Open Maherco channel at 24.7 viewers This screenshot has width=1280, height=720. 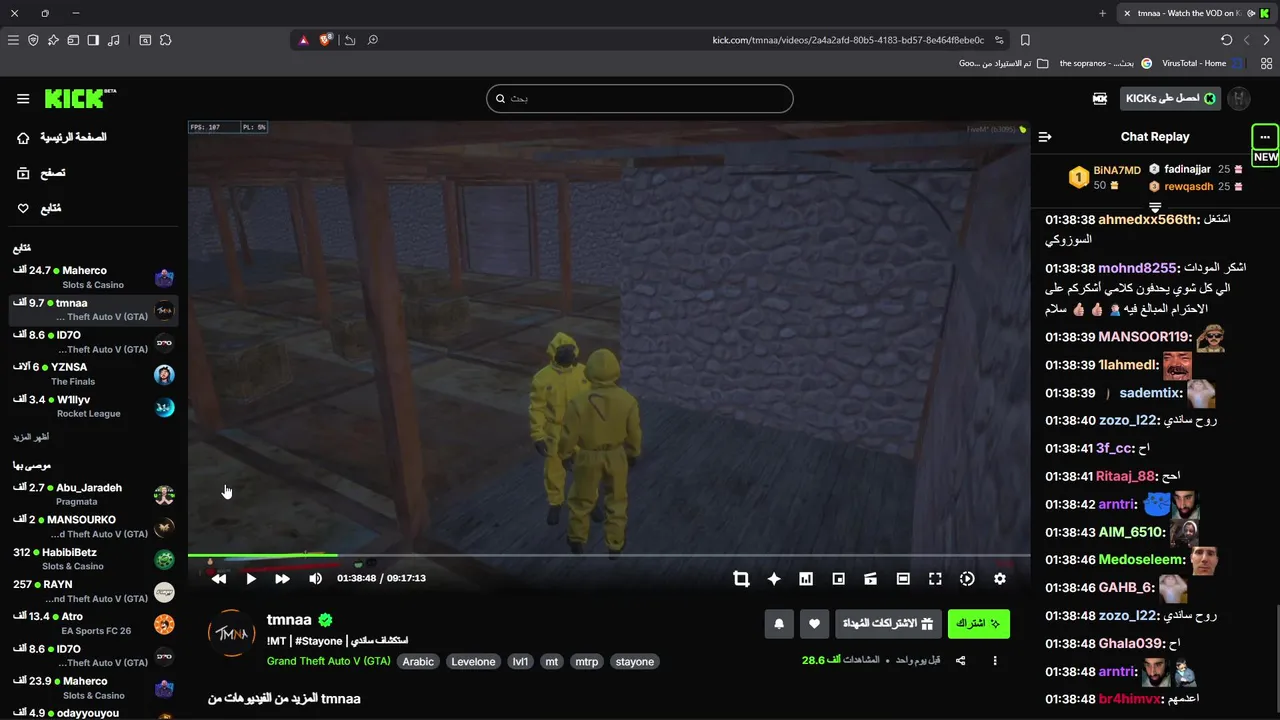click(94, 277)
